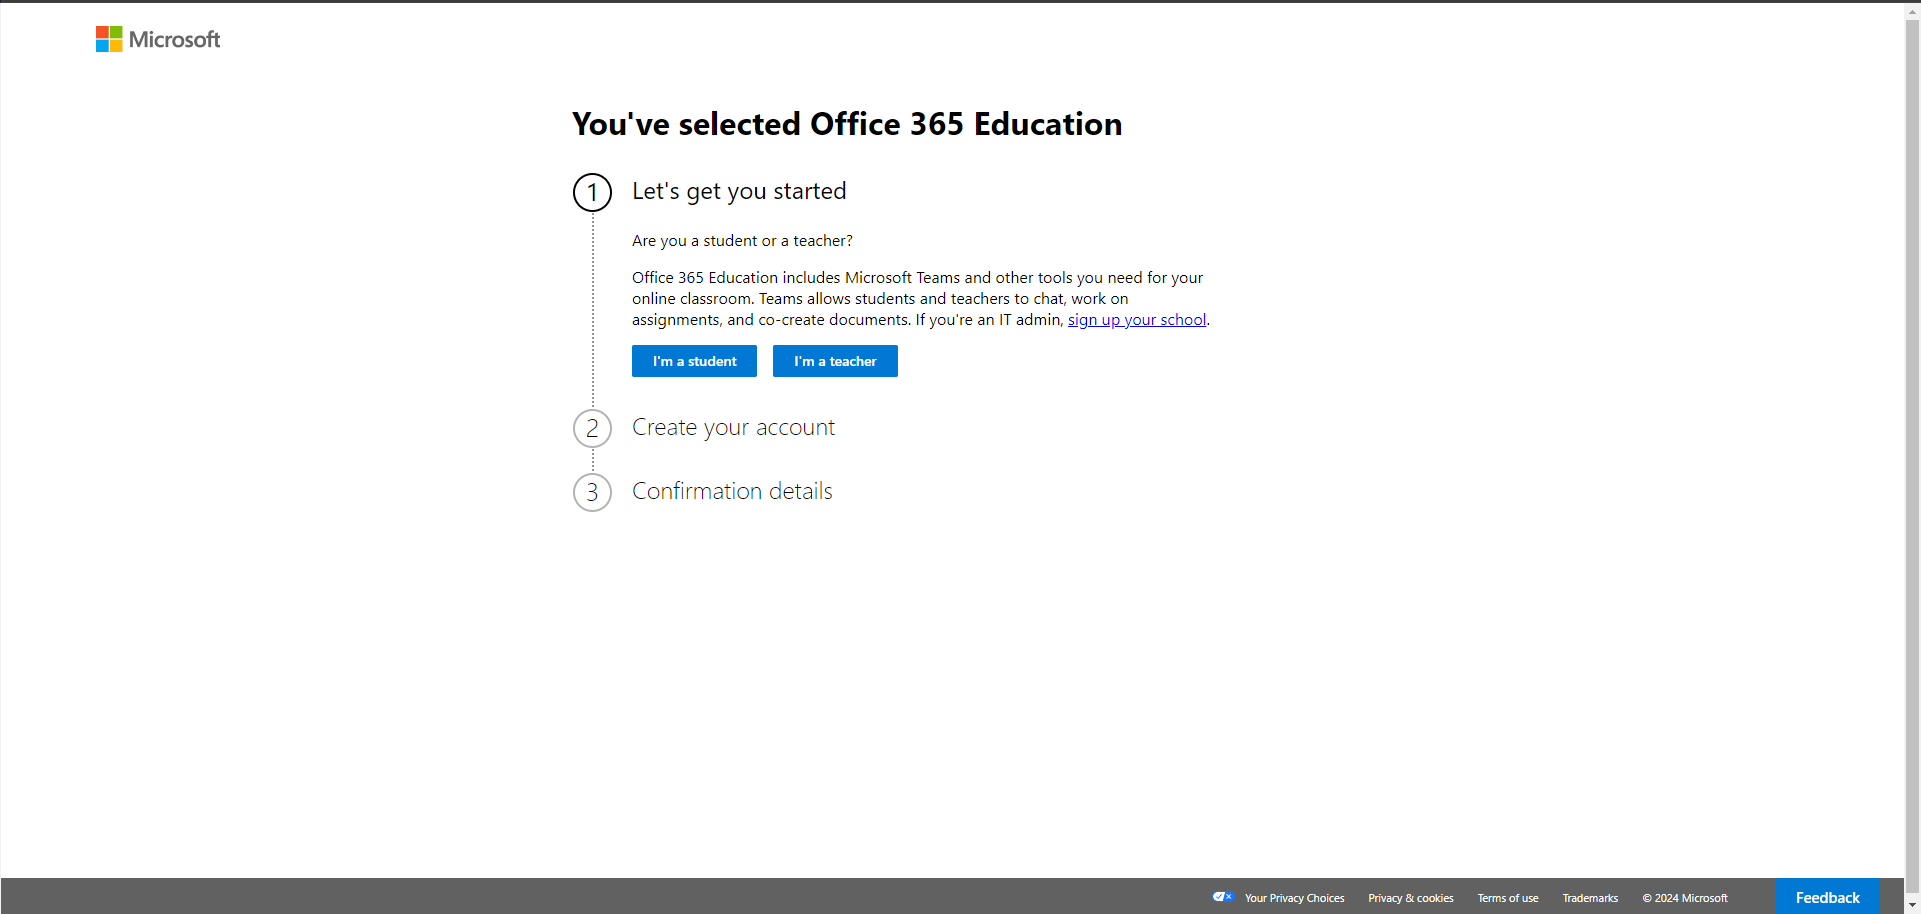Open the Terms of use link
Viewport: 1921px width, 914px height.
pos(1507,898)
